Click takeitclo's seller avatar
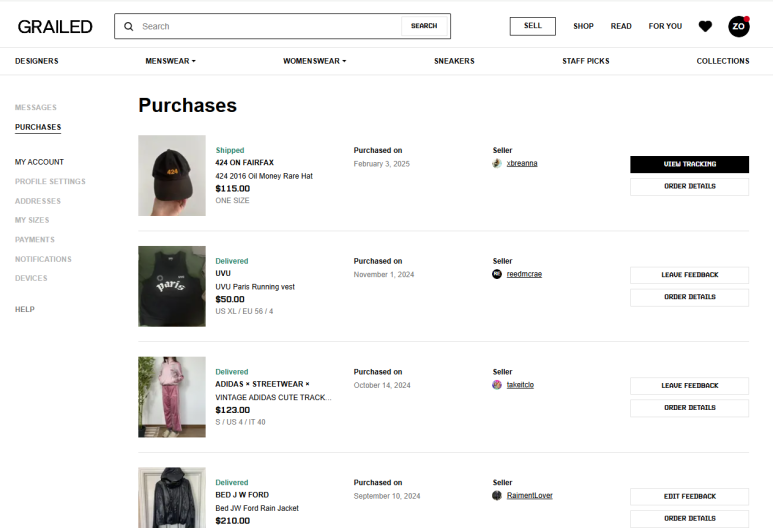Image resolution: width=773 pixels, height=528 pixels. [x=497, y=385]
